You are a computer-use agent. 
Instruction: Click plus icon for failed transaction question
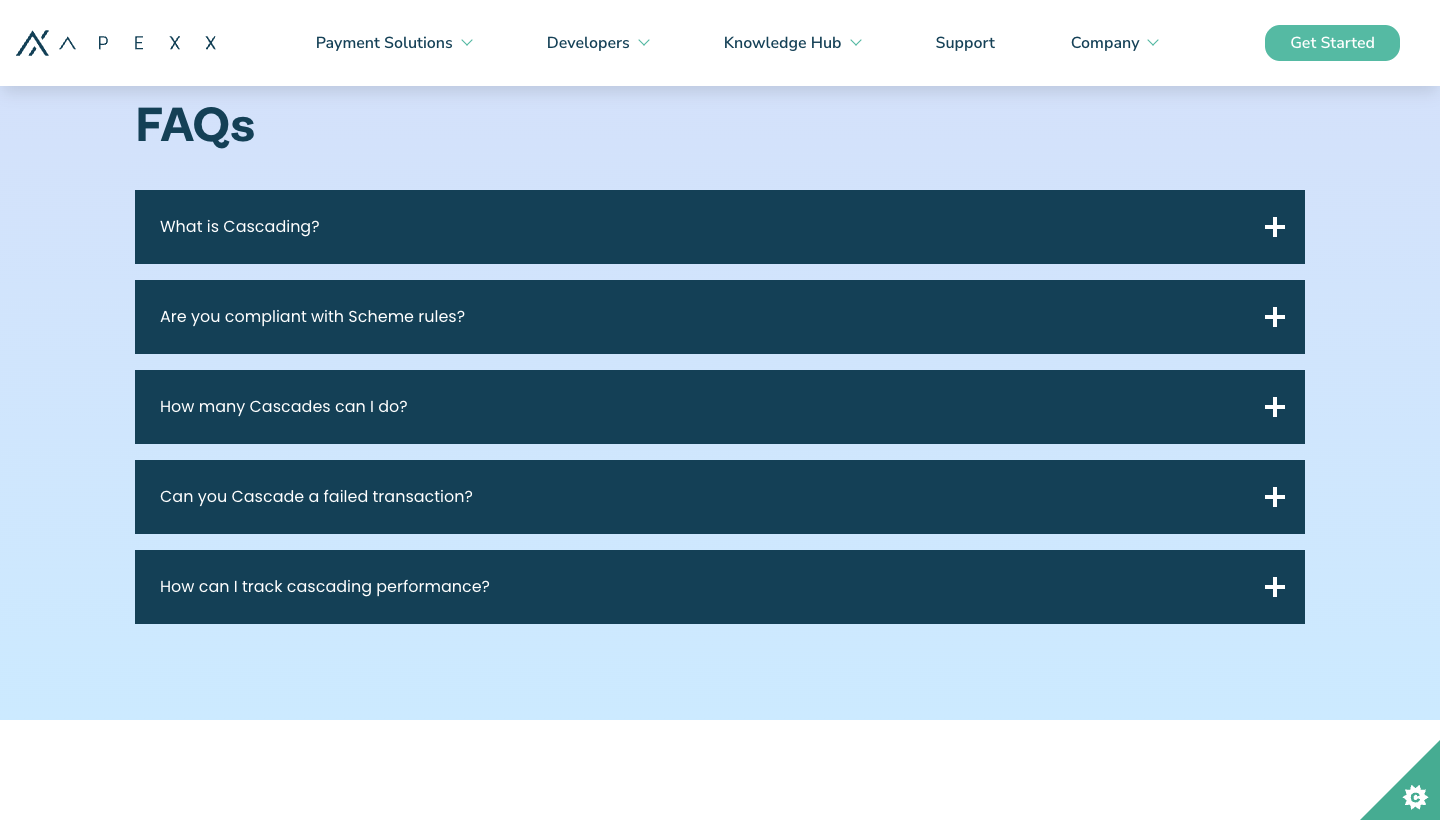point(1274,497)
